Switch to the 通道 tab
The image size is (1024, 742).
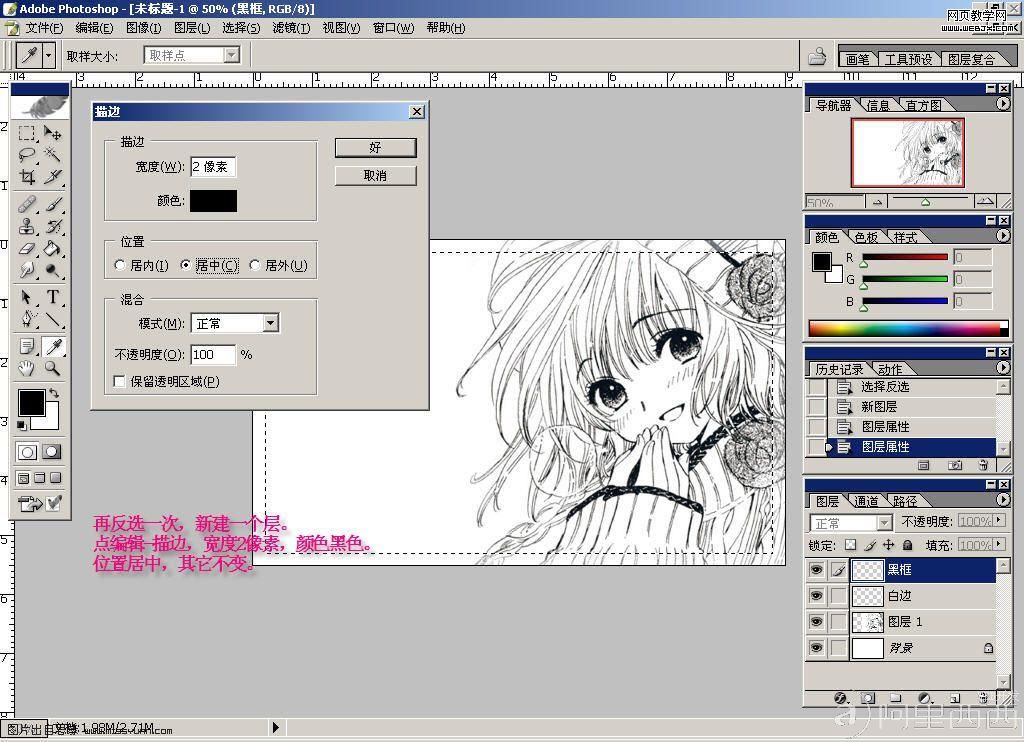tap(866, 501)
